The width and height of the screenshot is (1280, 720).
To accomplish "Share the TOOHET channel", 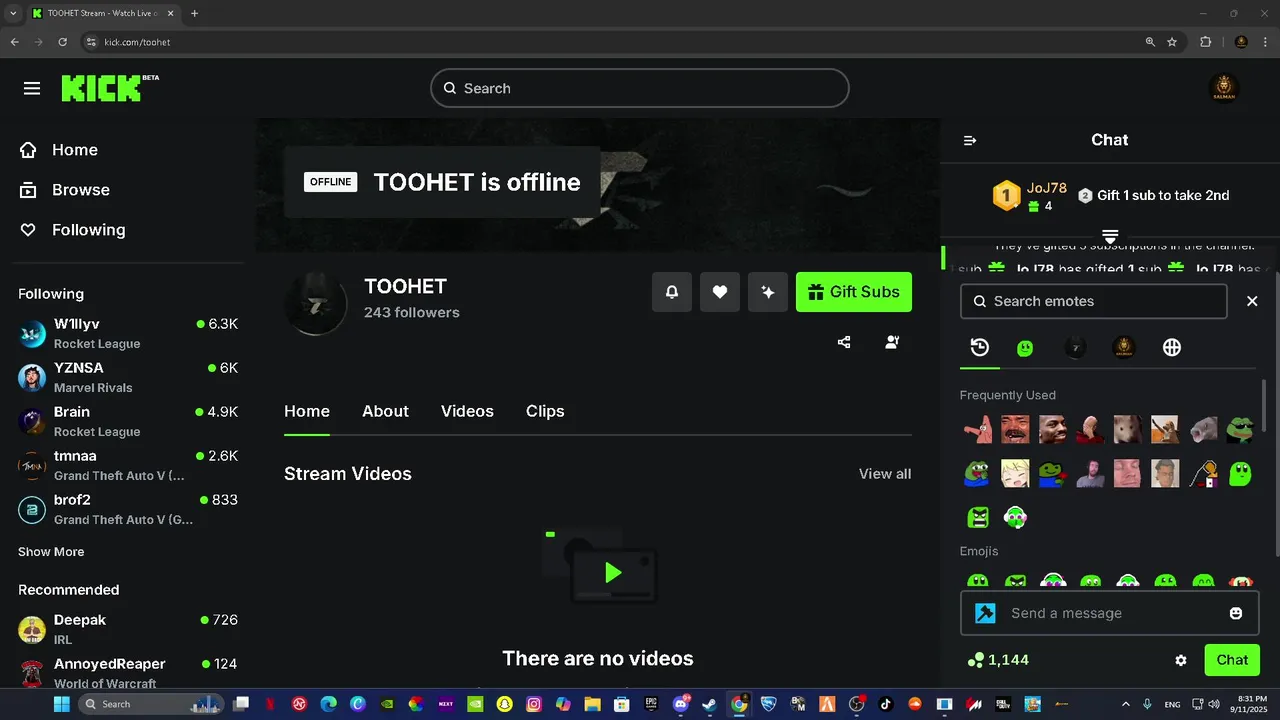I will [x=844, y=342].
